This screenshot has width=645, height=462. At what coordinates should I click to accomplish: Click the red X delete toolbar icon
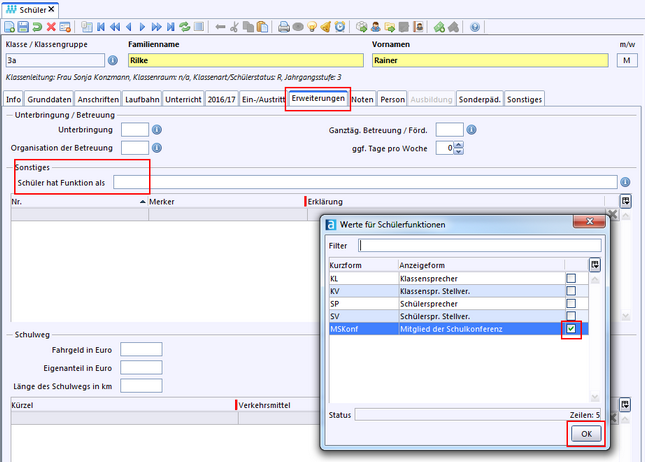click(x=51, y=27)
